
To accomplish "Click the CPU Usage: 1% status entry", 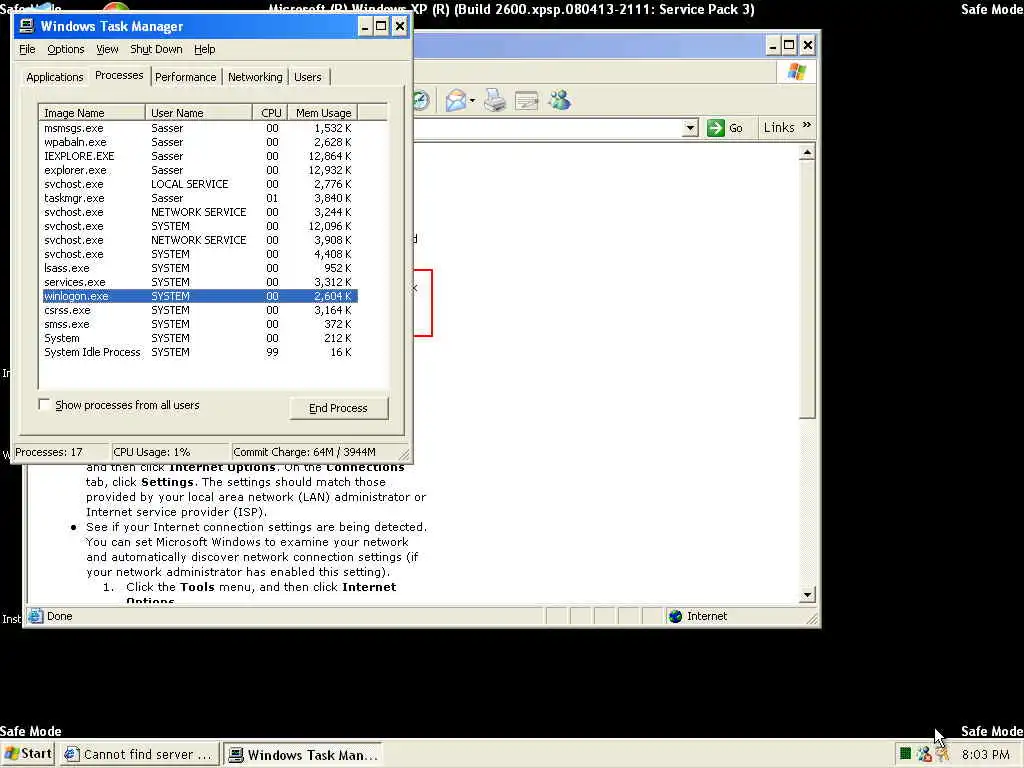I will [x=170, y=452].
